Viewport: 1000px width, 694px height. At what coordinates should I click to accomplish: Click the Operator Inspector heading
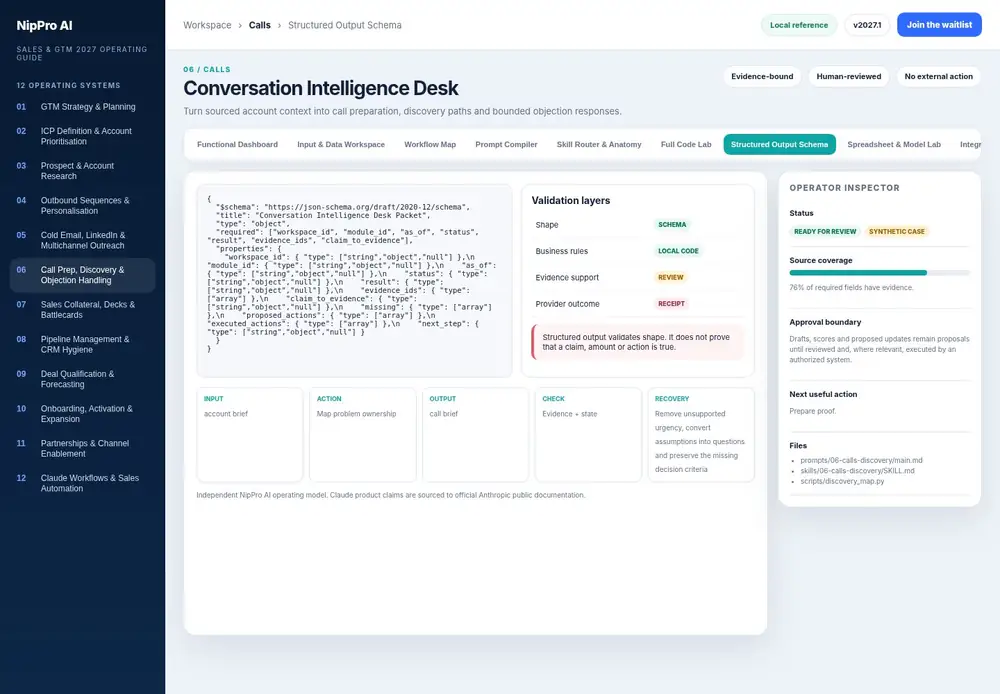click(844, 188)
